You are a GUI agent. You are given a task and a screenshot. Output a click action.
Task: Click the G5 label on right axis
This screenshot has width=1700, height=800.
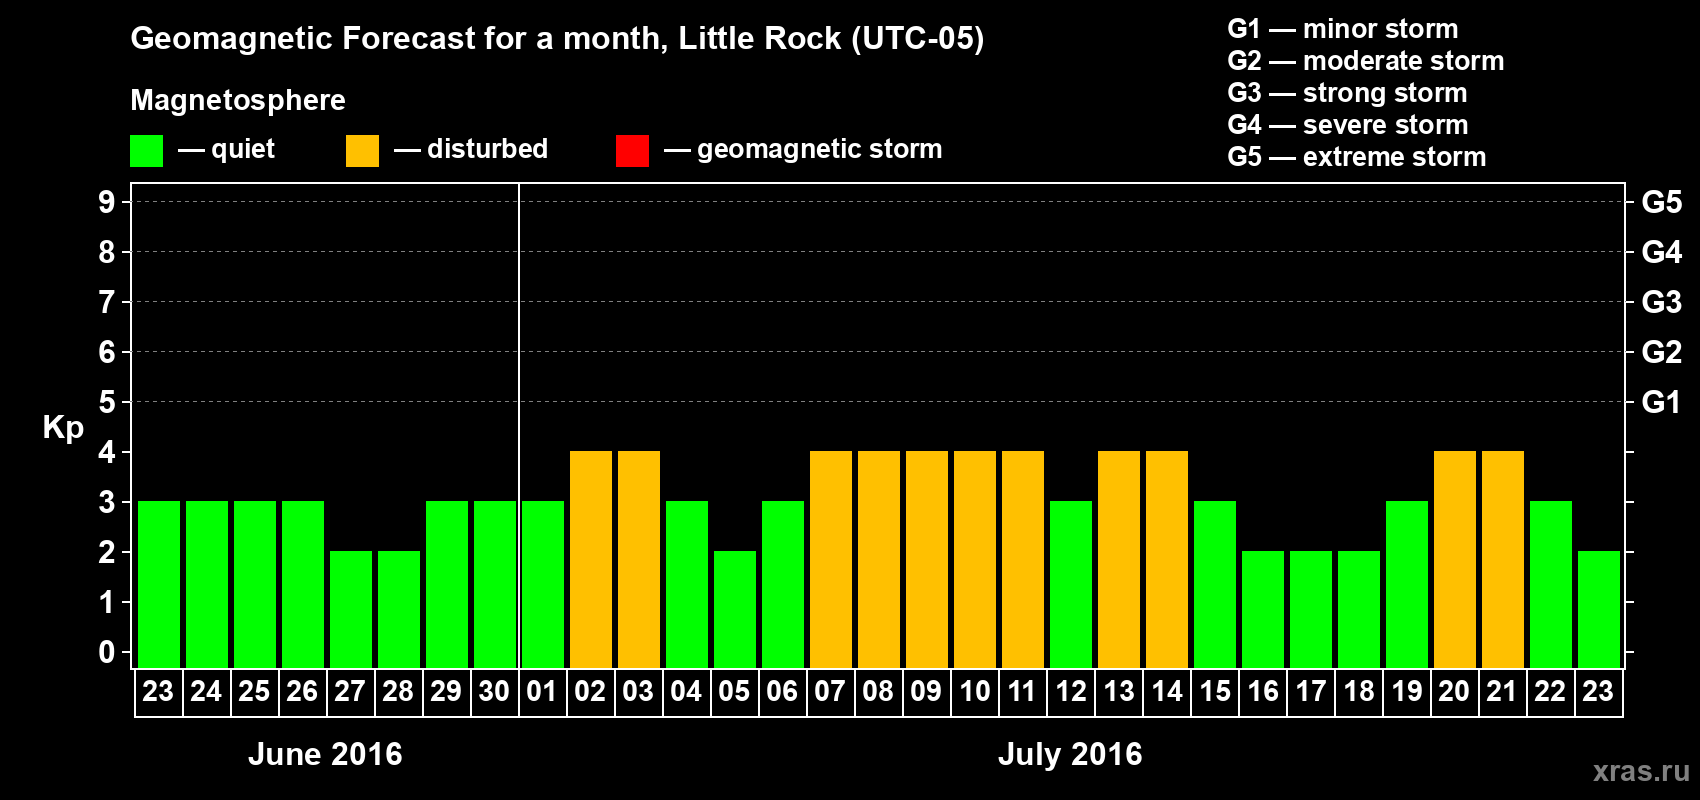pos(1662,202)
